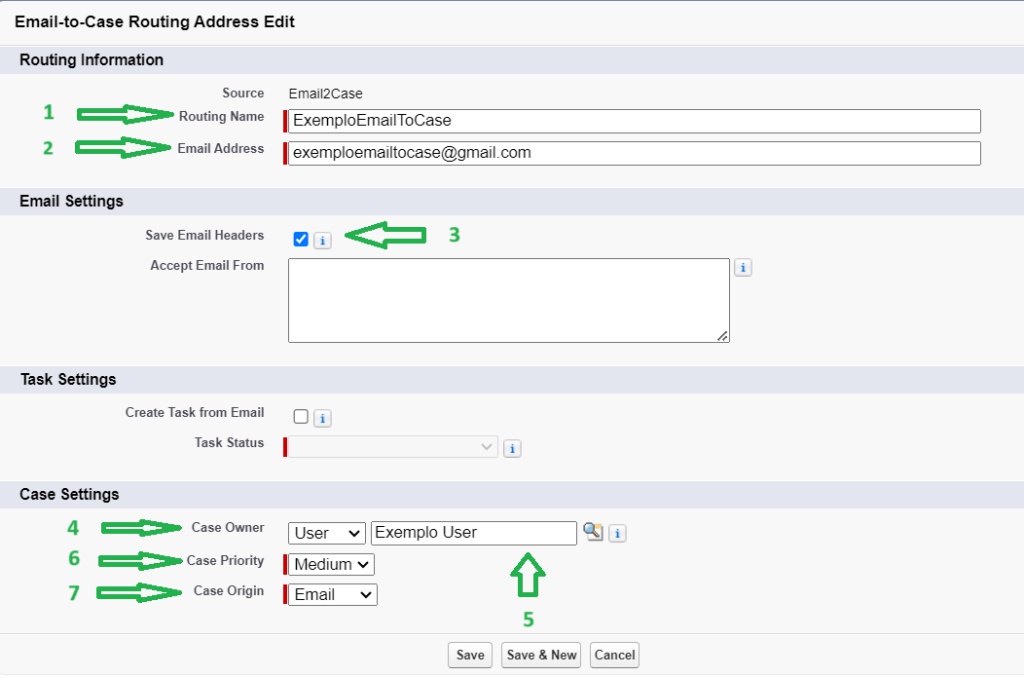Click the Case Priority label
This screenshot has width=1024, height=677.
(225, 560)
